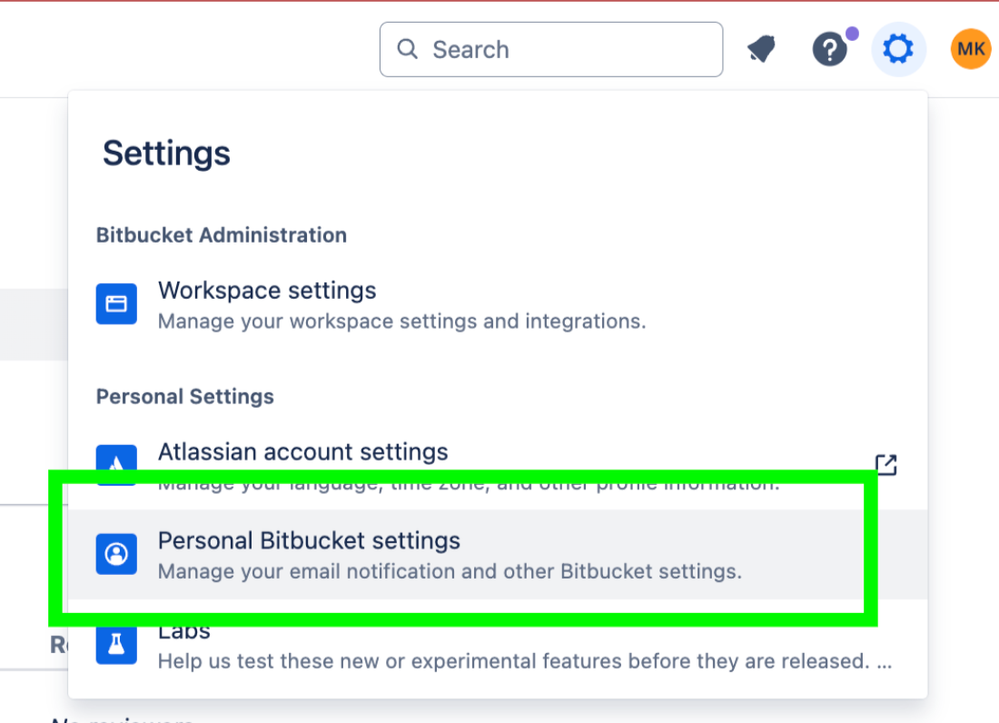999x723 pixels.
Task: Click the Personal Bitbucket settings person icon
Action: (x=116, y=554)
